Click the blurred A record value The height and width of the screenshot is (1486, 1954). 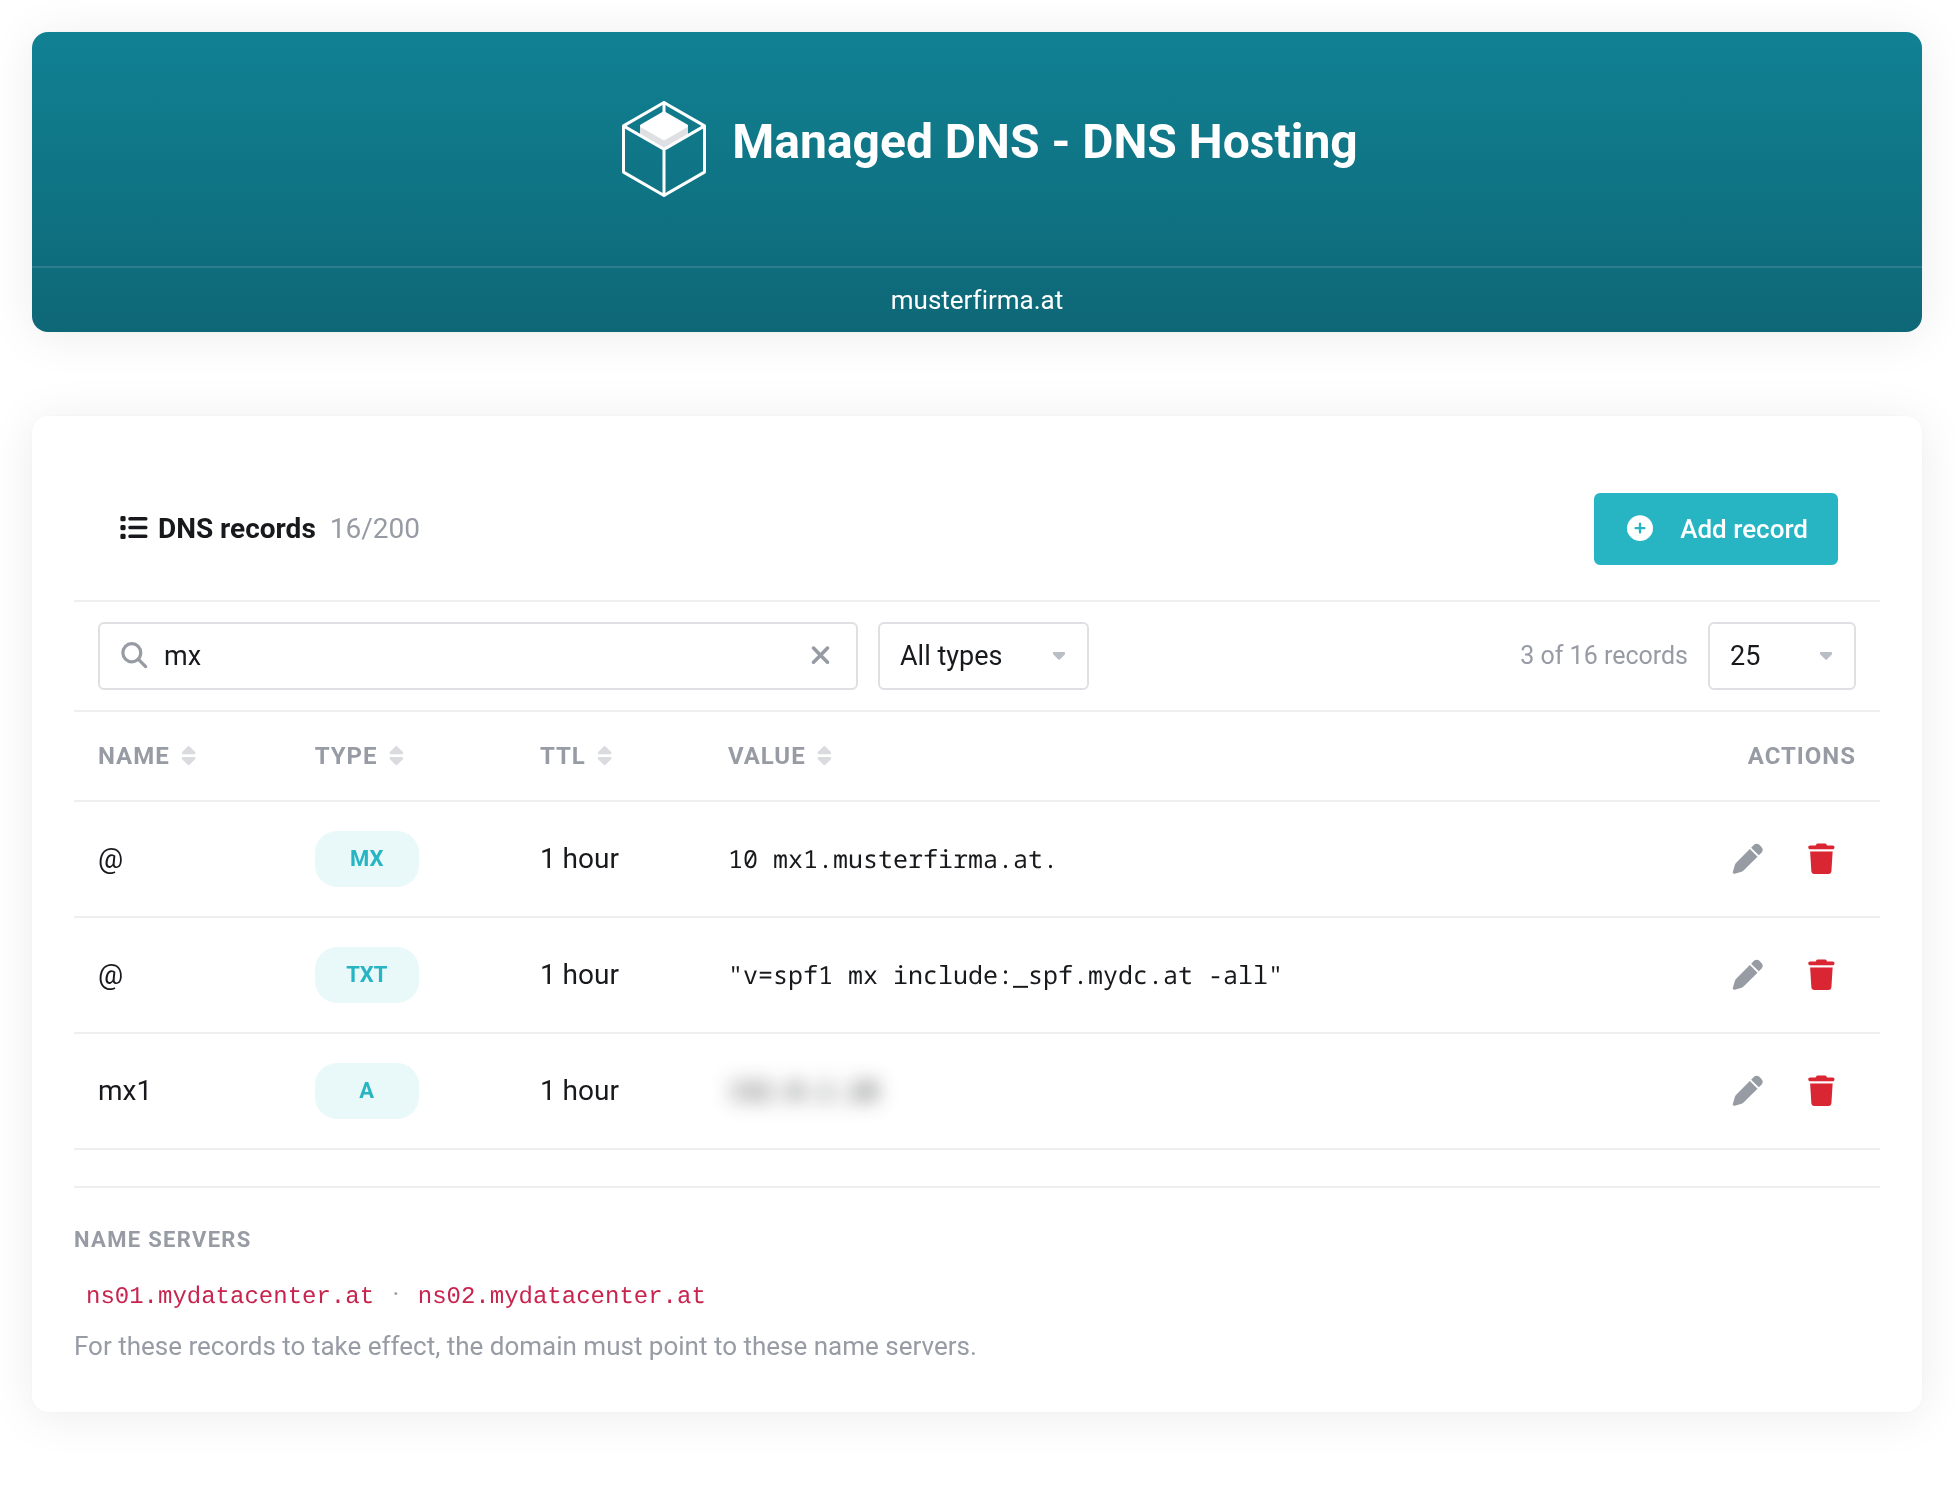[805, 1091]
